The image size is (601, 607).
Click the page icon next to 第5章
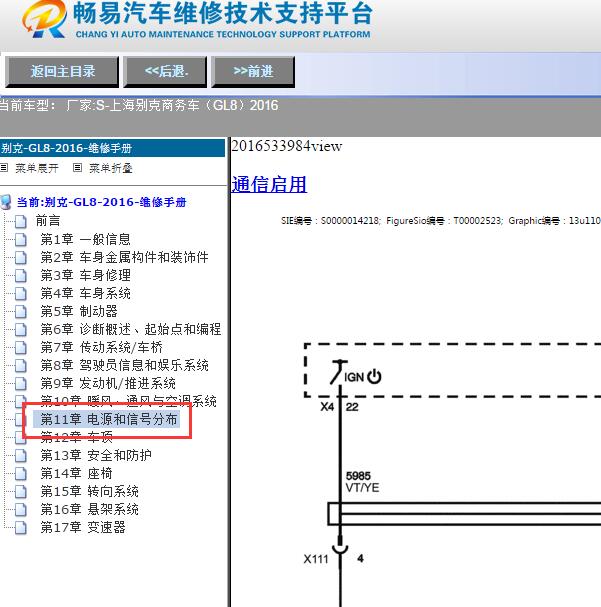[21, 312]
